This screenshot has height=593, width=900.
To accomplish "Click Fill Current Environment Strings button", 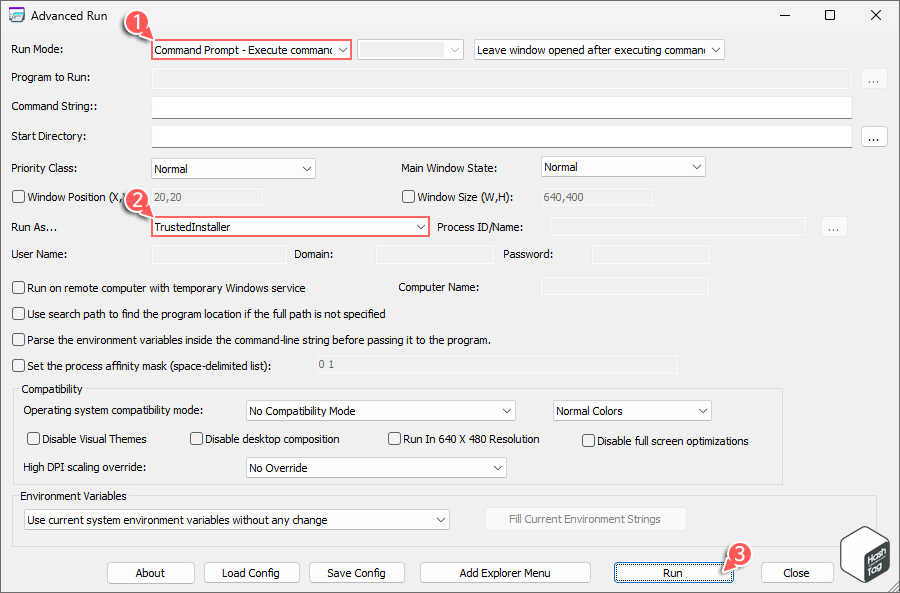I will tap(585, 519).
